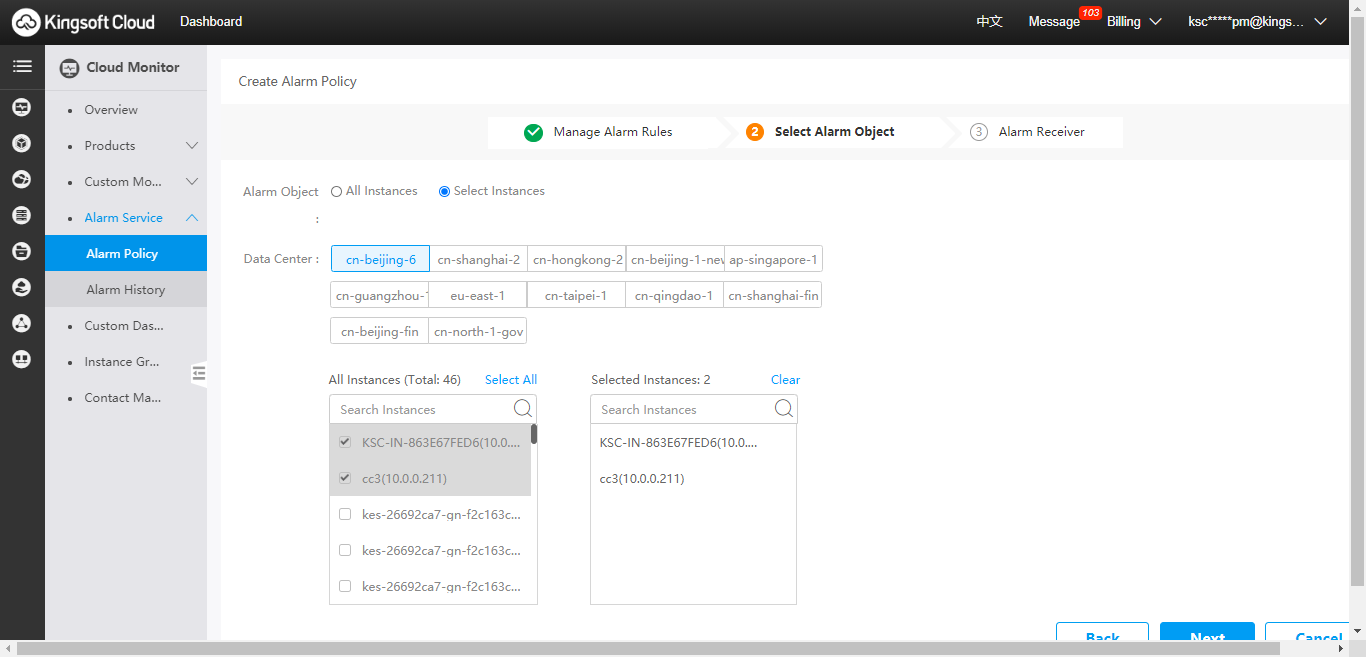Click Clear to remove selected instances
Screen dimensions: 1366x657
pos(785,380)
